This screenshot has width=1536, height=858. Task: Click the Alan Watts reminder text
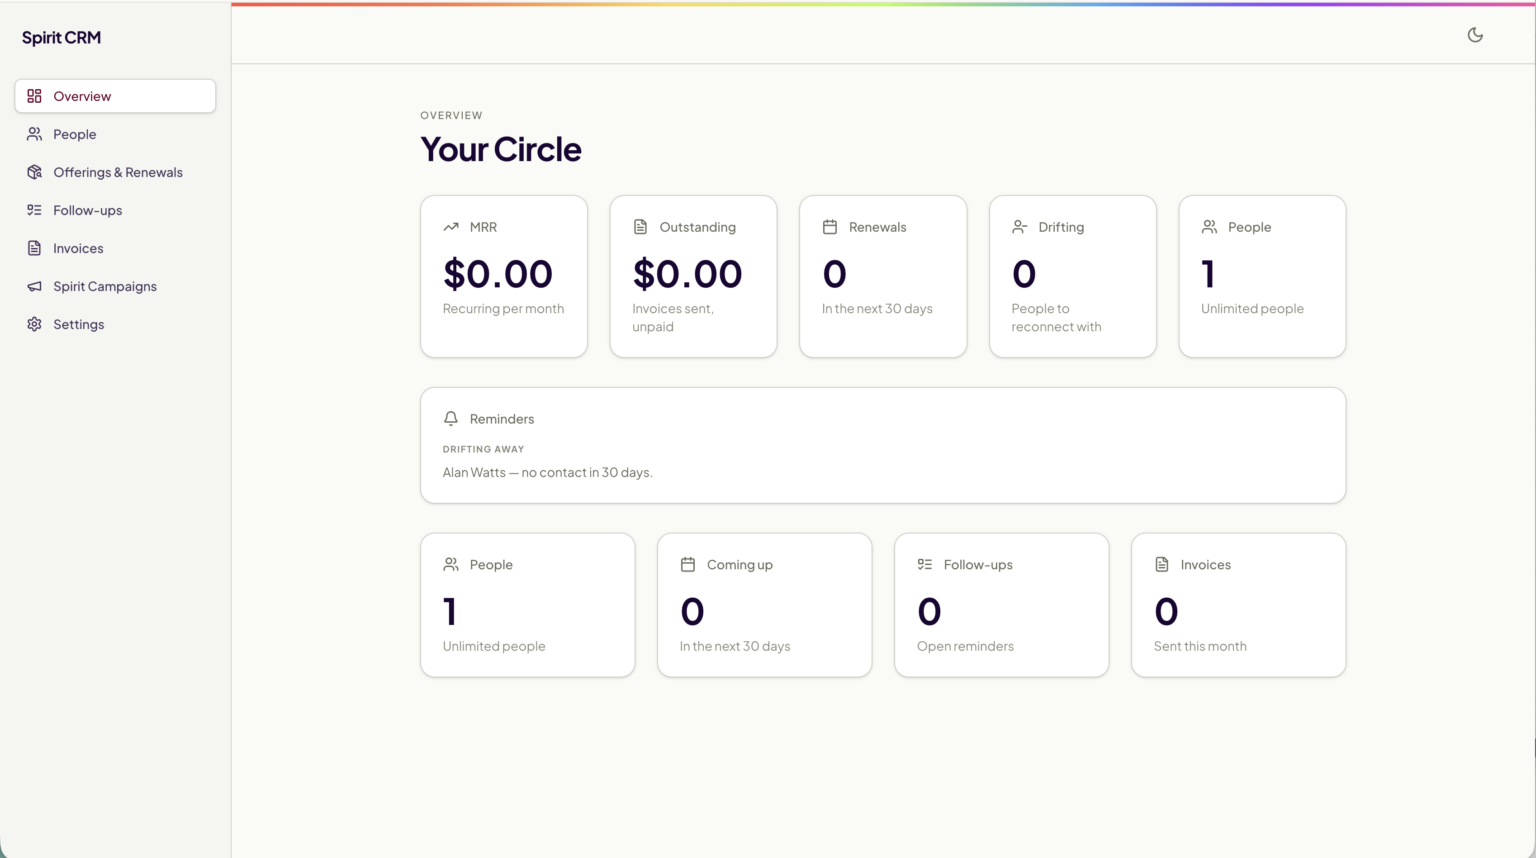[547, 472]
